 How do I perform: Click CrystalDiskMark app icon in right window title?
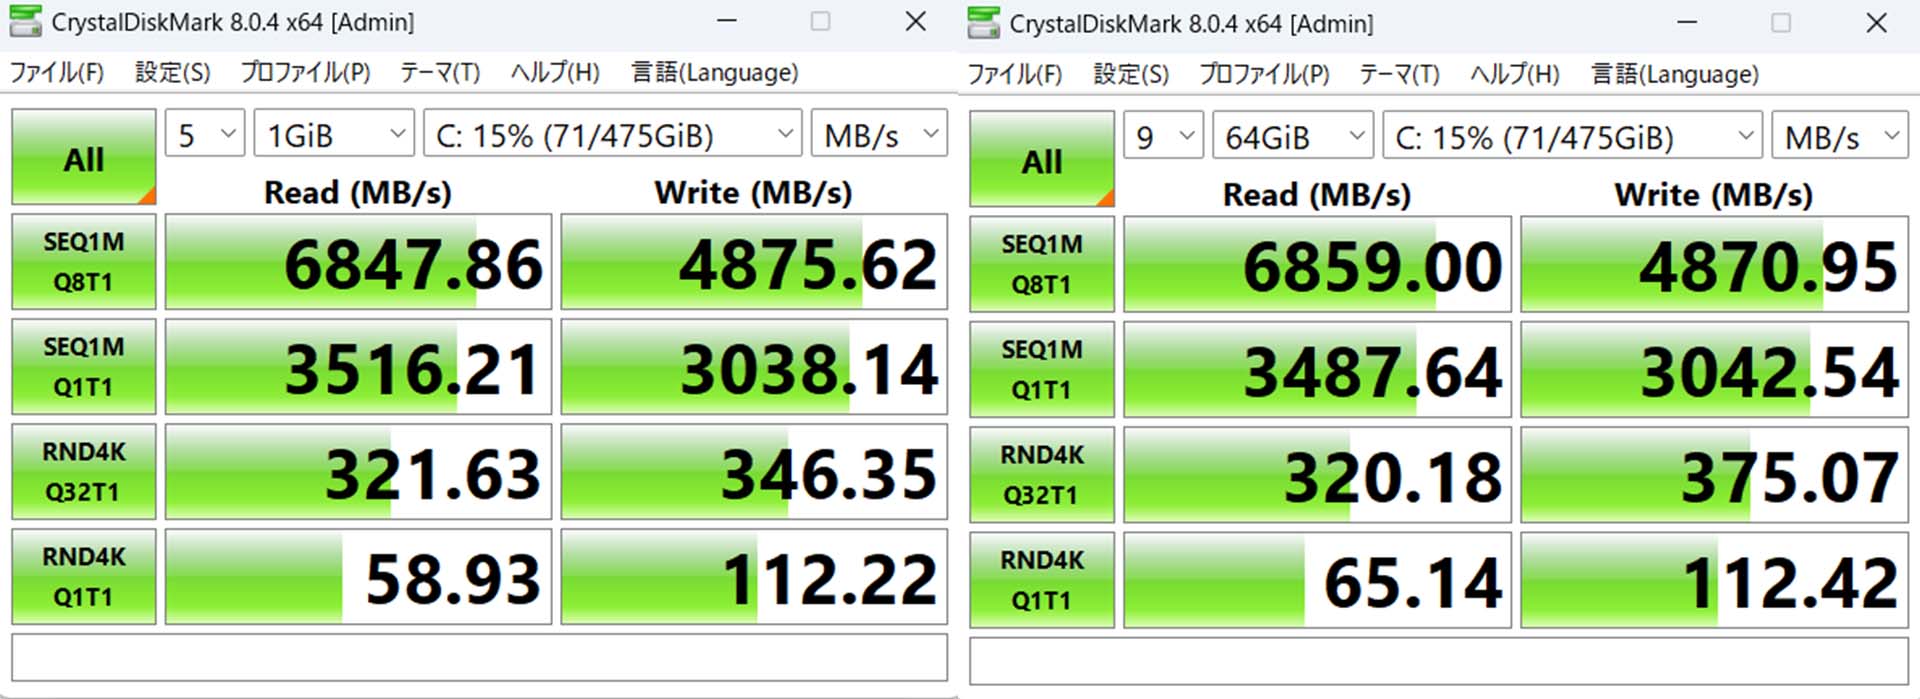click(984, 23)
